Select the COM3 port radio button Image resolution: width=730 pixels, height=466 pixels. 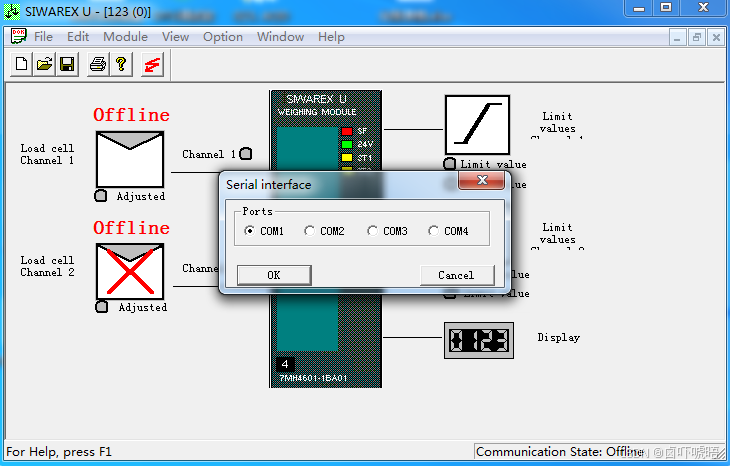(x=372, y=230)
